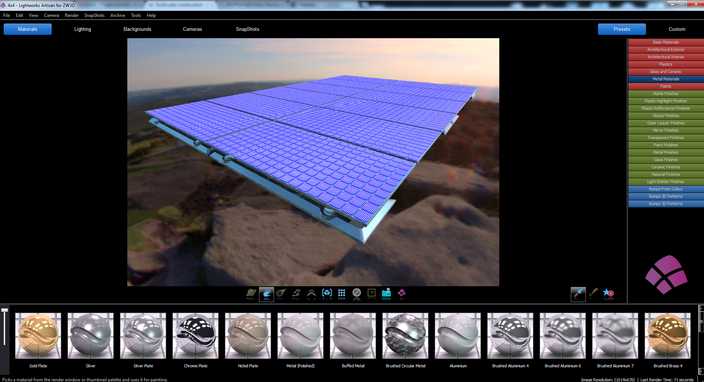Switch to the Materials tab
The image size is (704, 382).
27,29
